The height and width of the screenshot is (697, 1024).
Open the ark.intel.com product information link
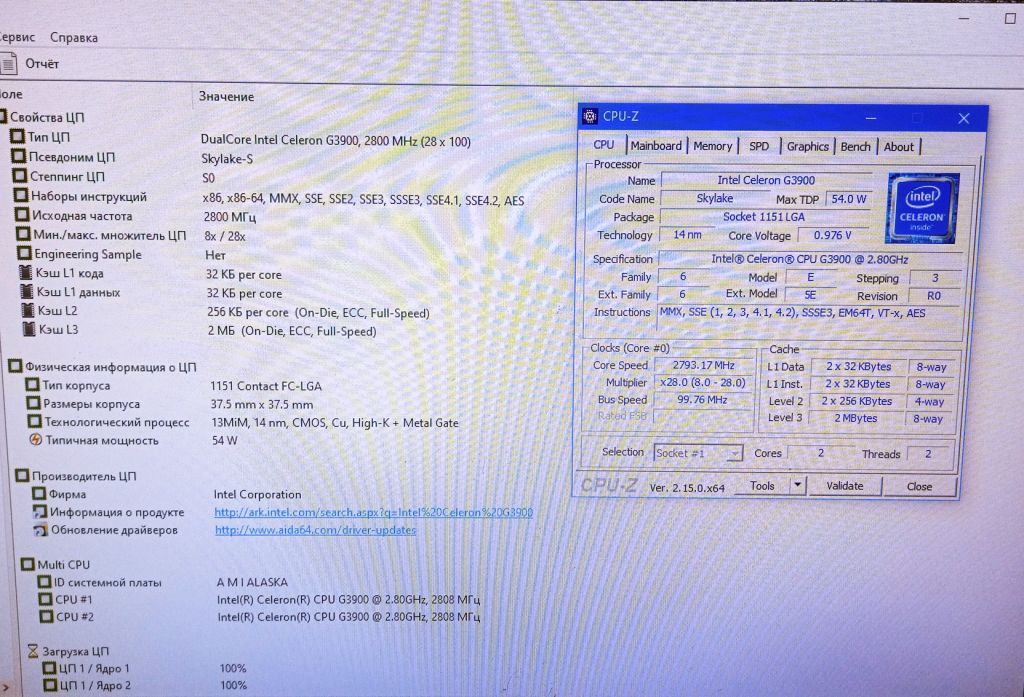click(x=374, y=512)
